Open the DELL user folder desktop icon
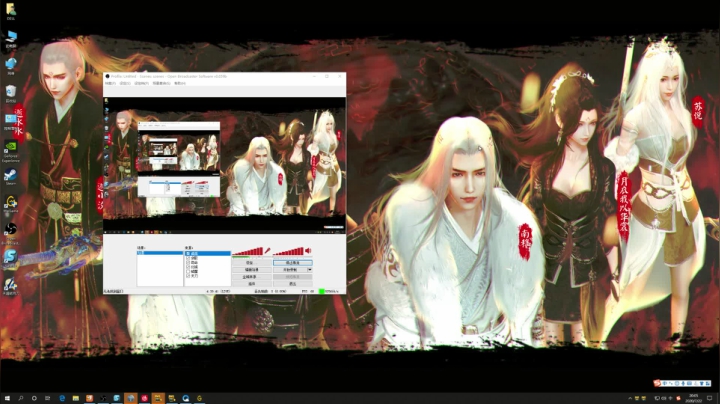The width and height of the screenshot is (720, 404). click(11, 10)
